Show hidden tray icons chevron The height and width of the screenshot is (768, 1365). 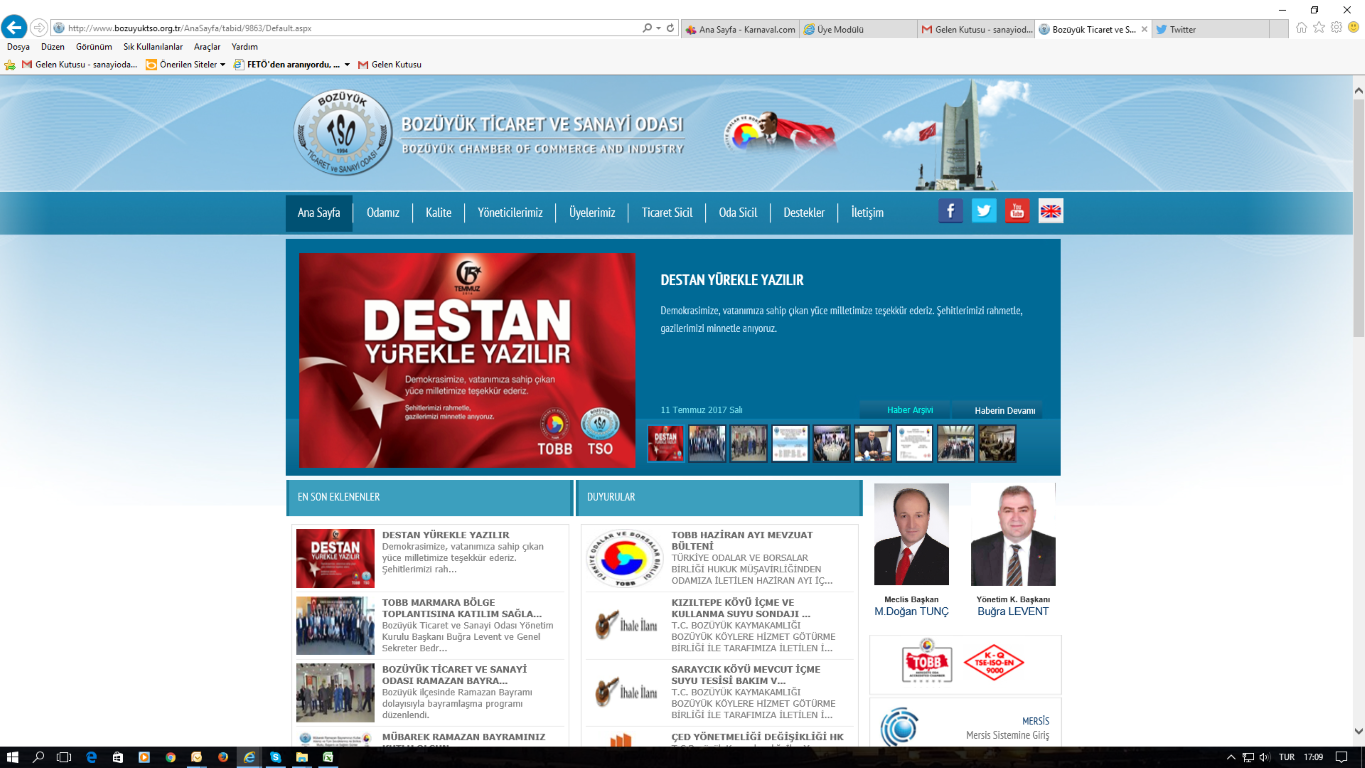(x=1229, y=757)
